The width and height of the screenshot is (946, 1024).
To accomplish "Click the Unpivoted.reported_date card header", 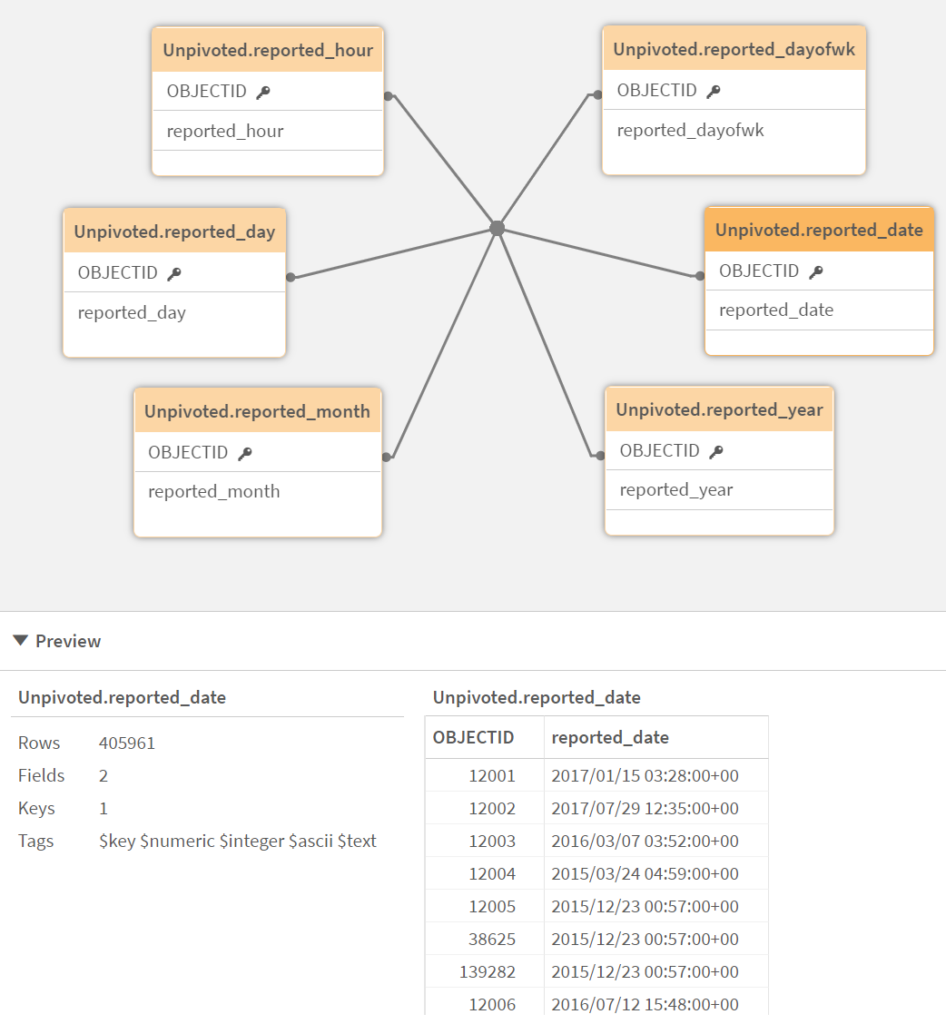I will click(819, 229).
